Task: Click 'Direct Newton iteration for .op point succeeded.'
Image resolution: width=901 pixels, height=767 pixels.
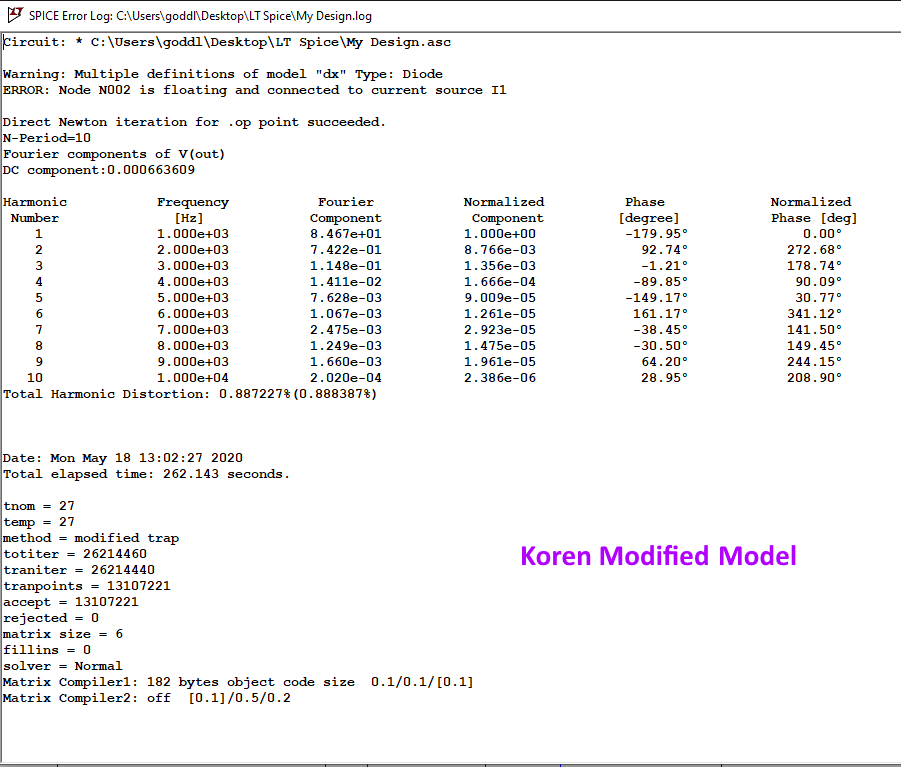Action: (194, 122)
